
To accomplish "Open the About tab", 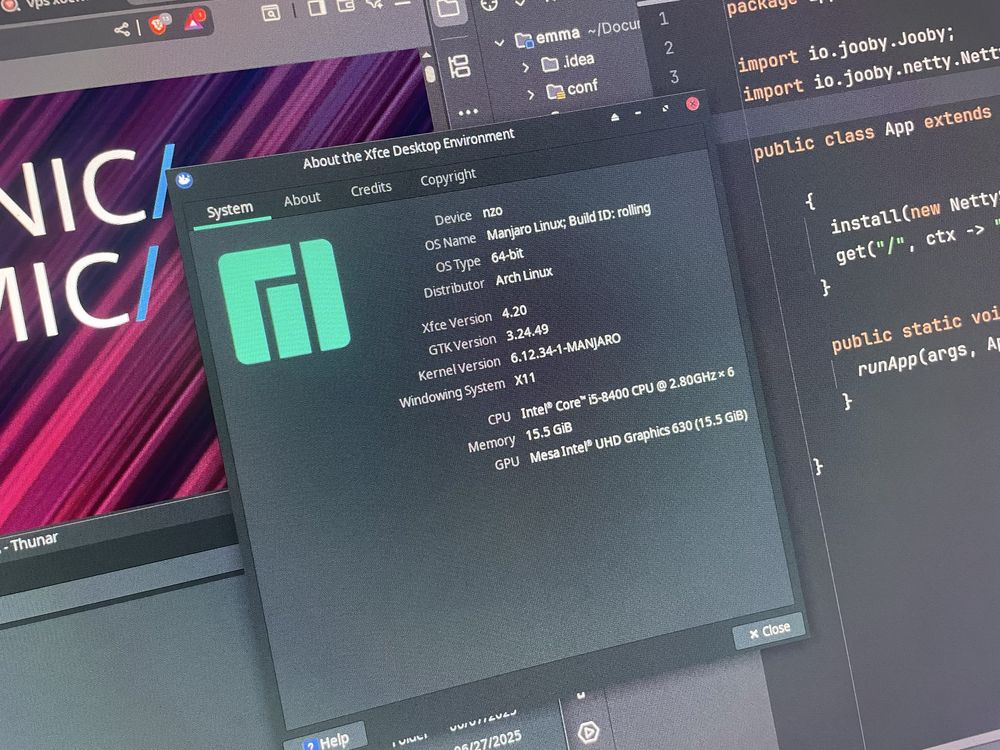I will (x=302, y=200).
